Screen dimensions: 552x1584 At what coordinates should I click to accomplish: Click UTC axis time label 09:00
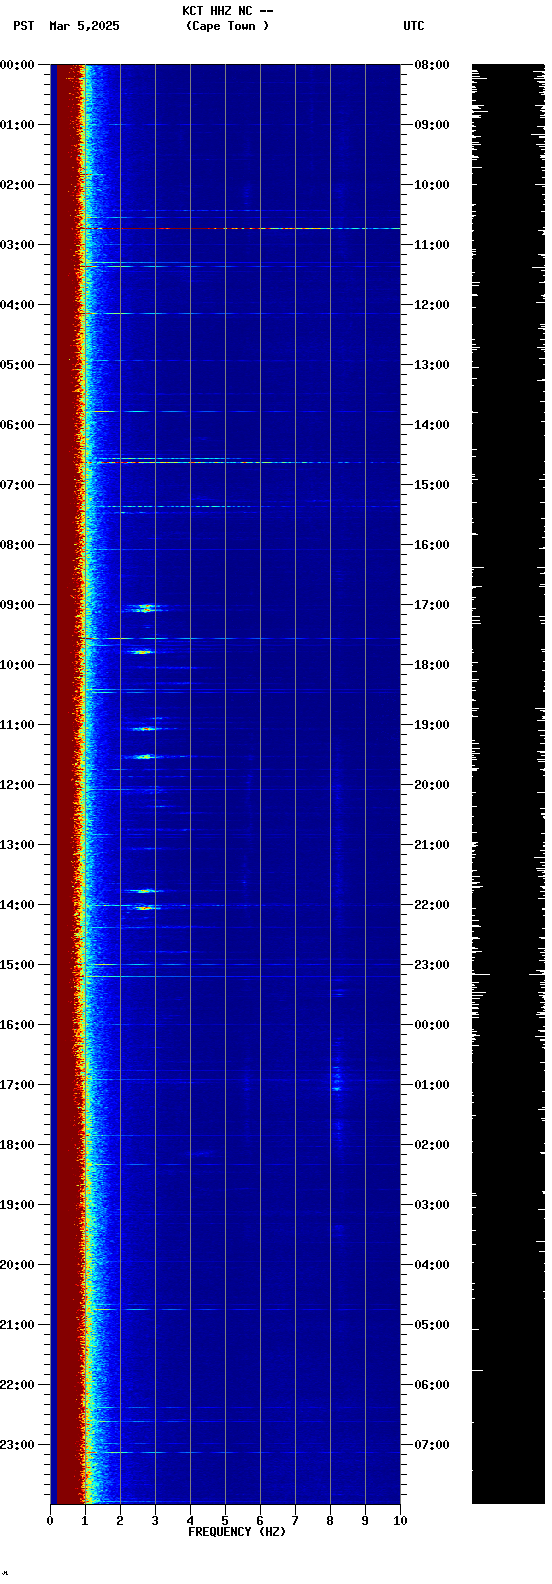(431, 125)
